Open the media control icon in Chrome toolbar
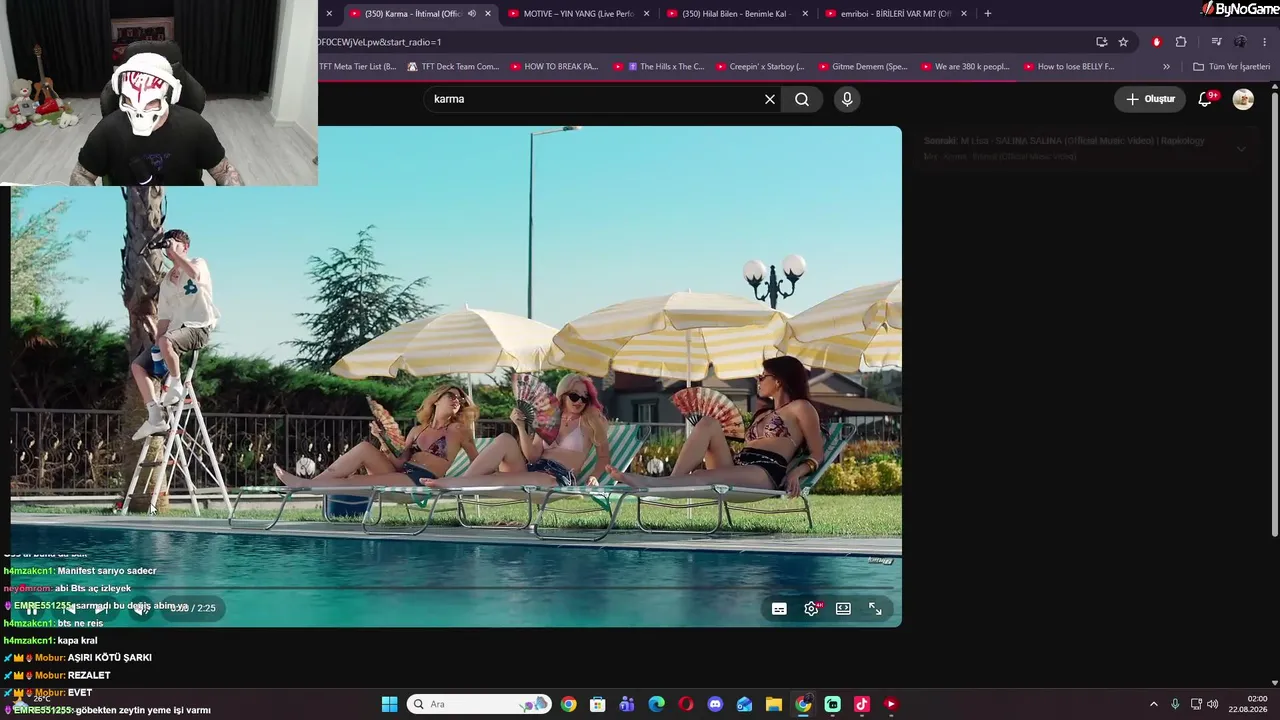 tap(1216, 42)
